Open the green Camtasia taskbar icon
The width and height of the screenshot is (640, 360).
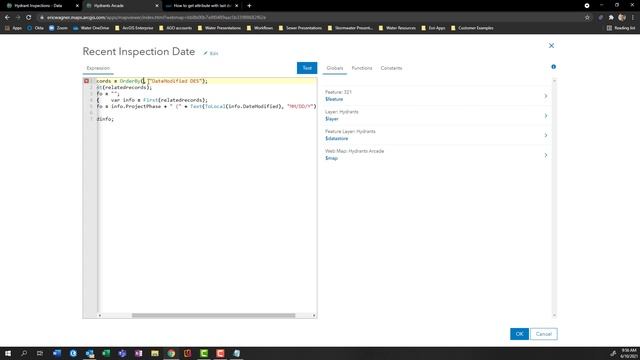(204, 353)
